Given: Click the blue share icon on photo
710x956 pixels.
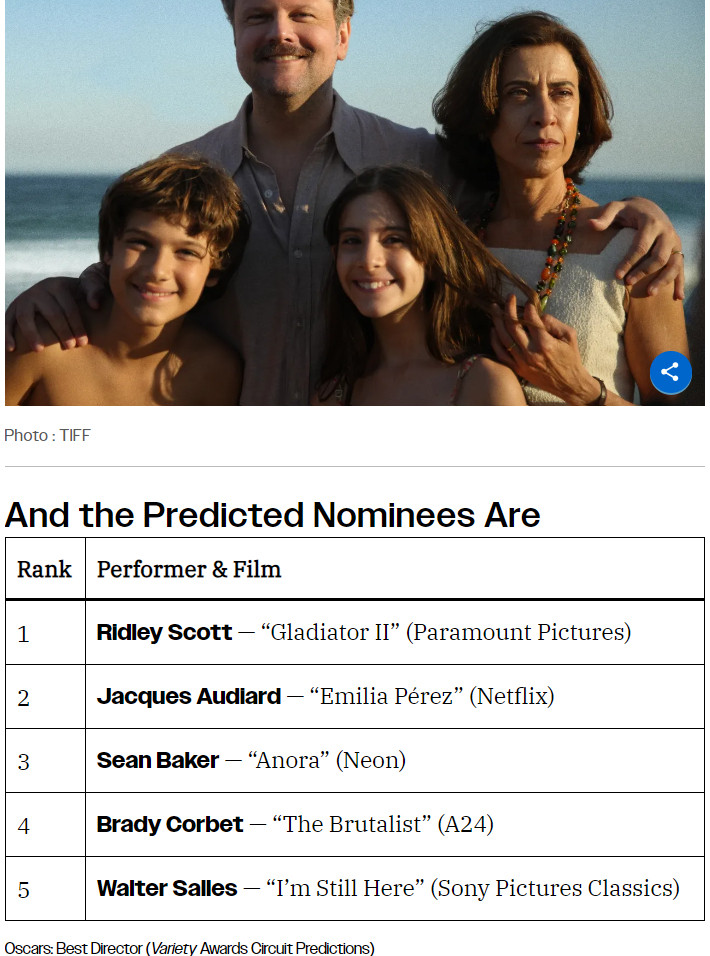Looking at the screenshot, I should click(x=670, y=372).
